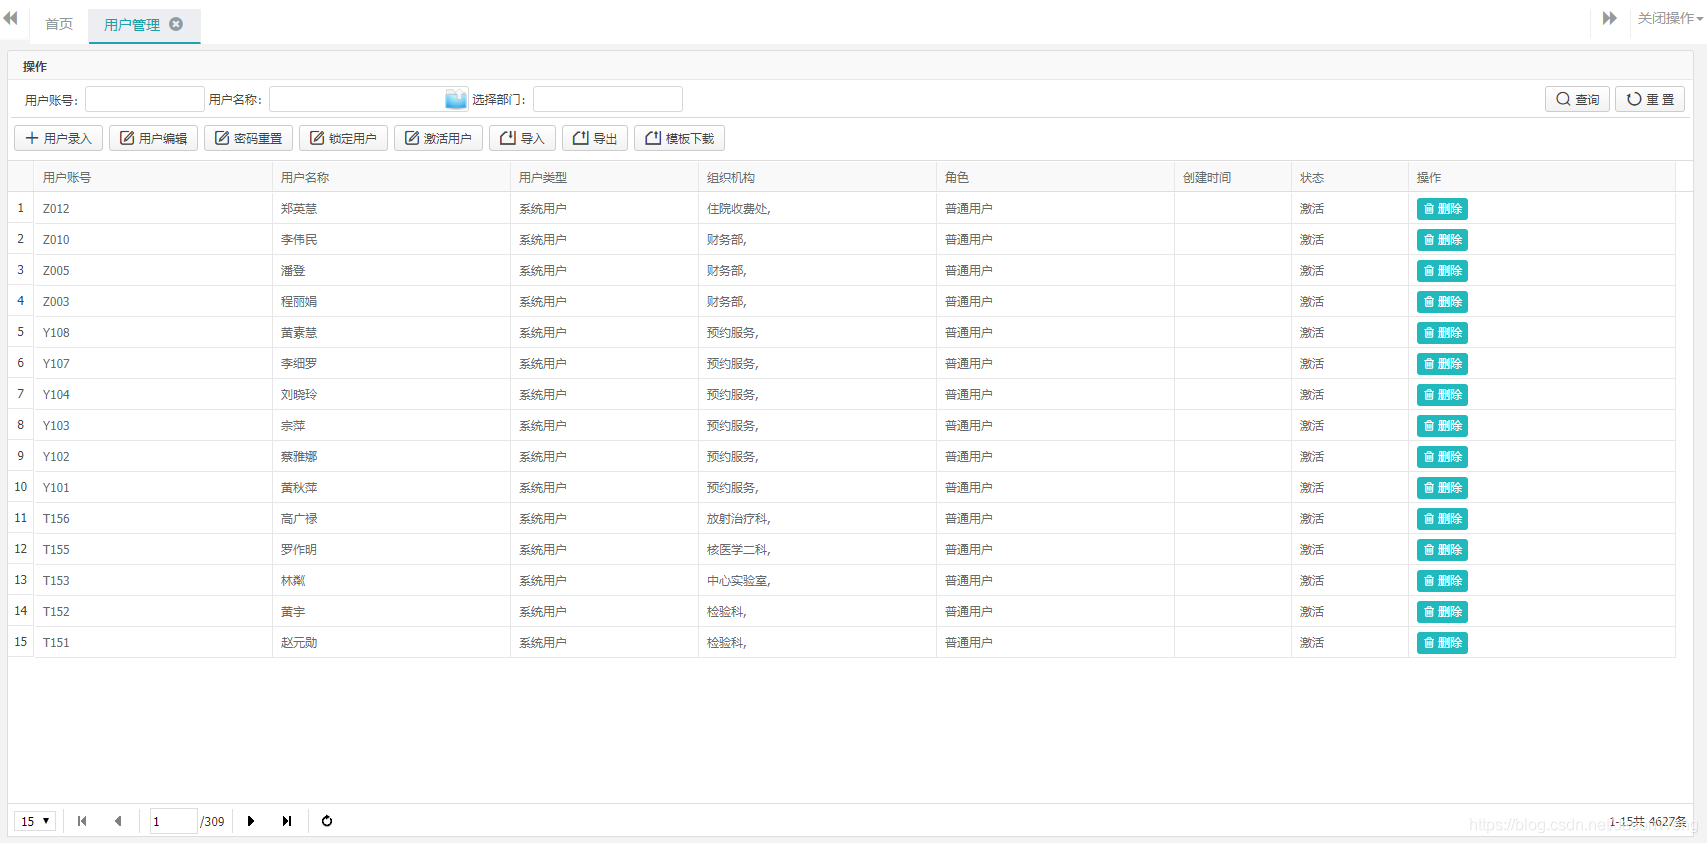Click the 用户编辑 button

tap(153, 138)
